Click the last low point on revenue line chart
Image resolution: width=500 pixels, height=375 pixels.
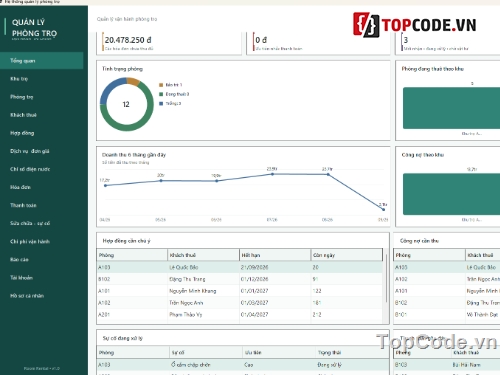click(x=383, y=210)
